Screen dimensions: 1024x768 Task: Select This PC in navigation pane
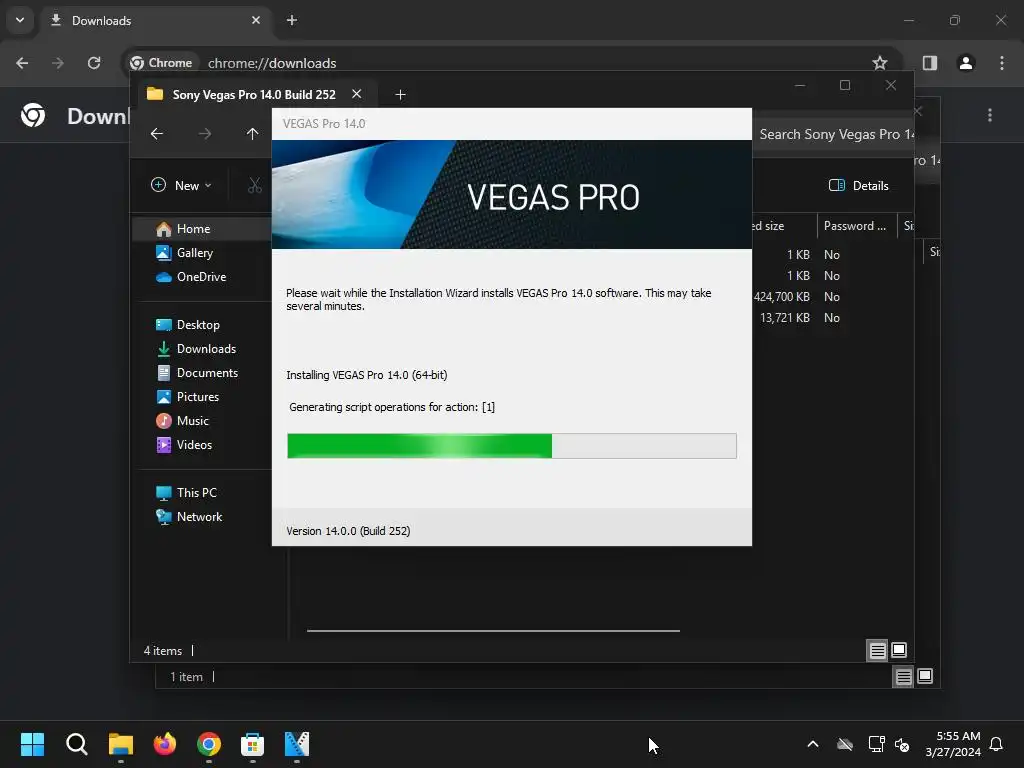(197, 493)
